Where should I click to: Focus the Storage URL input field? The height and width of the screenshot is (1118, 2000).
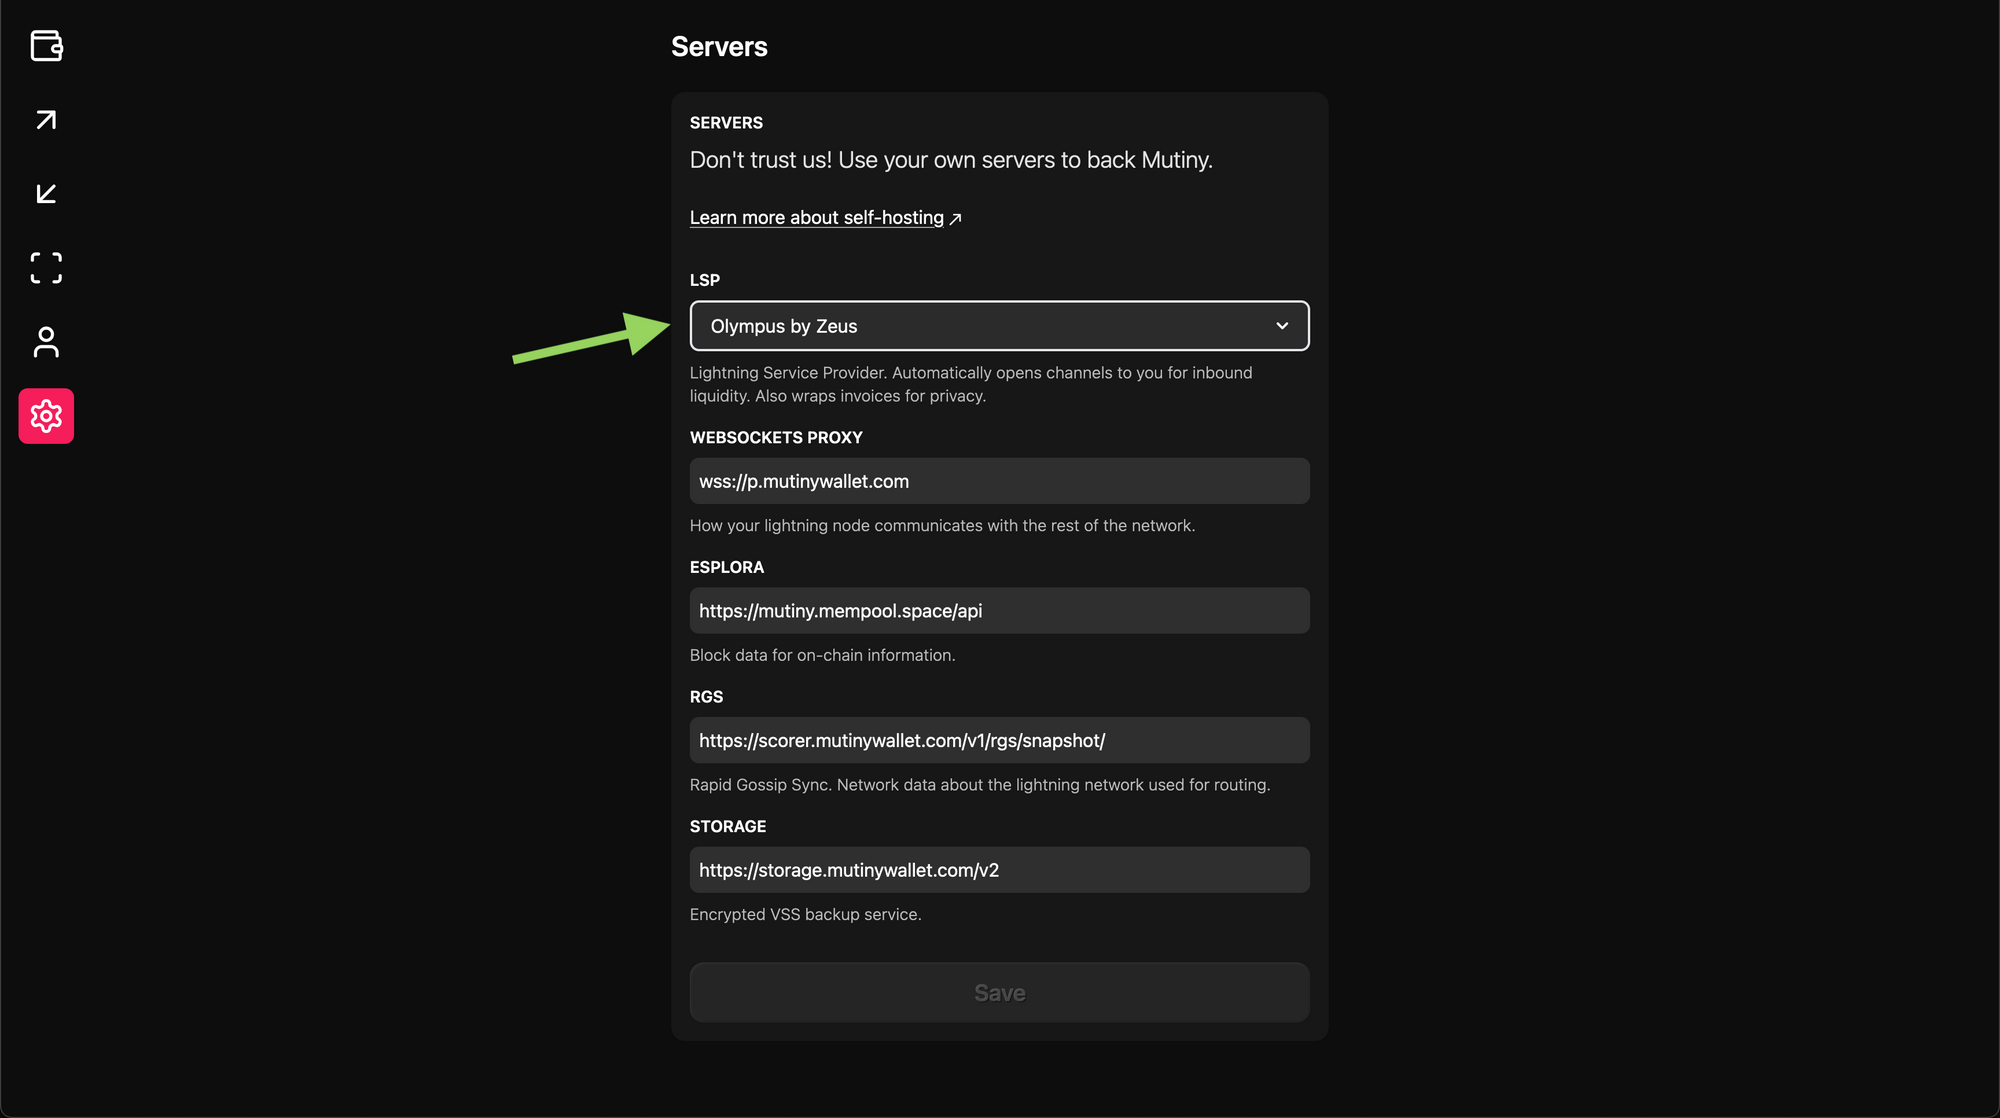[x=998, y=870]
